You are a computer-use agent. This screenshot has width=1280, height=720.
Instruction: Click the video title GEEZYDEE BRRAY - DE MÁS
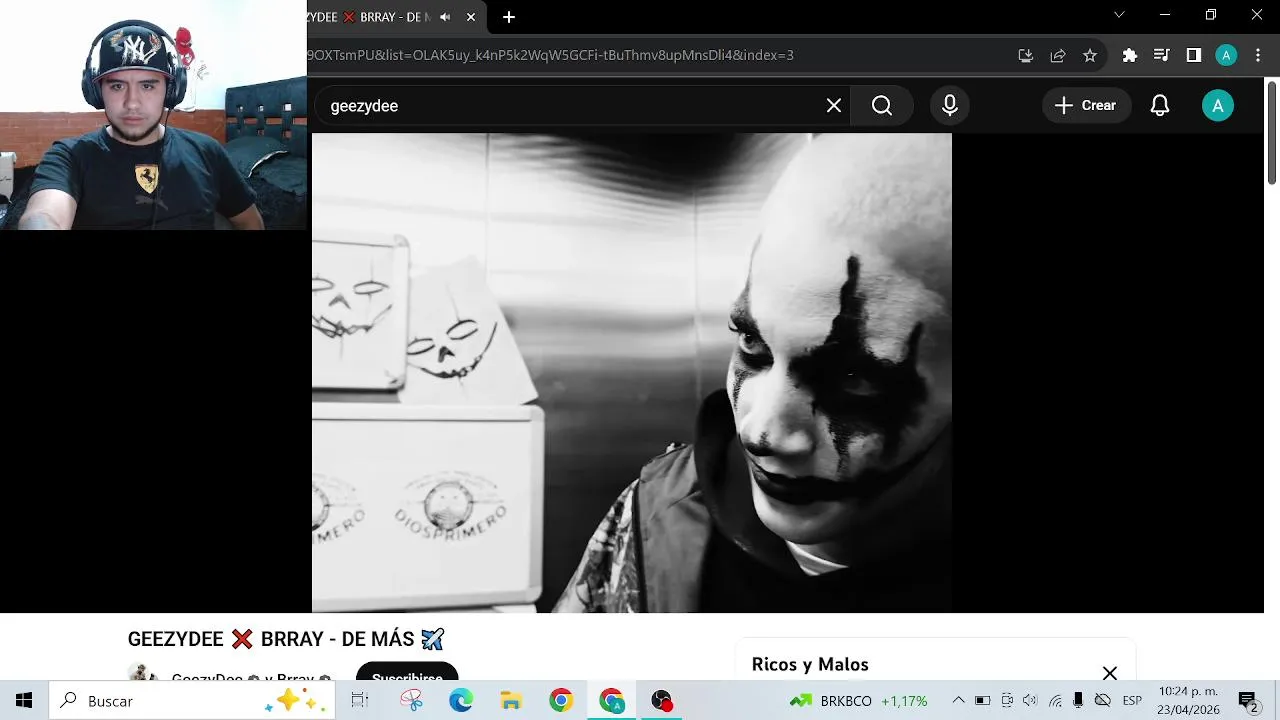[x=286, y=639]
